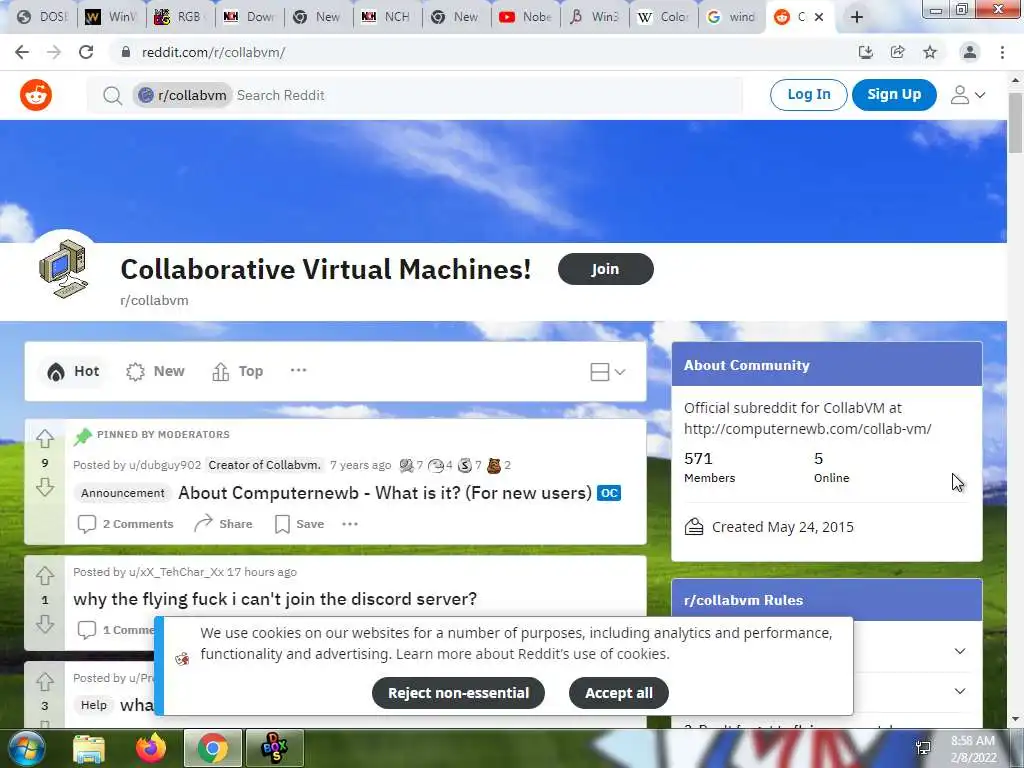Screen dimensions: 1024x768
Task: Go back using browser back arrow
Action: point(22,52)
